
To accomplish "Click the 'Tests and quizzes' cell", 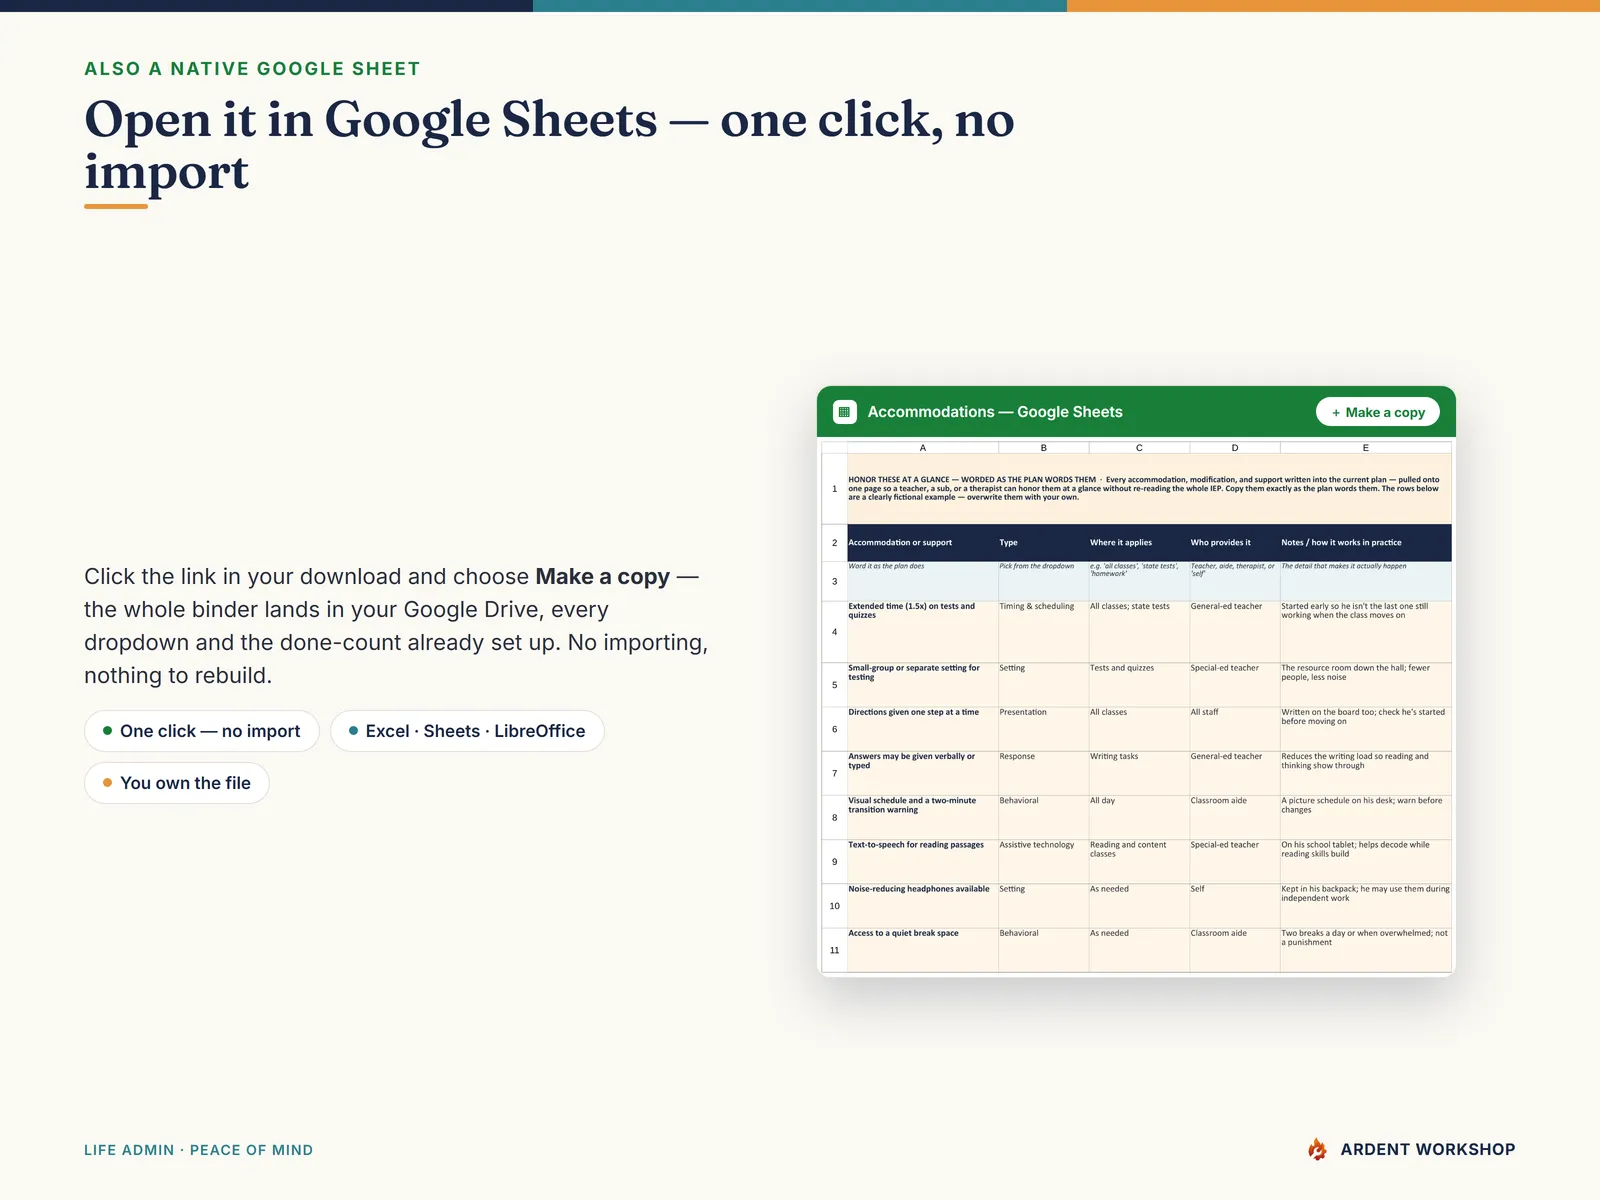I will click(1139, 685).
